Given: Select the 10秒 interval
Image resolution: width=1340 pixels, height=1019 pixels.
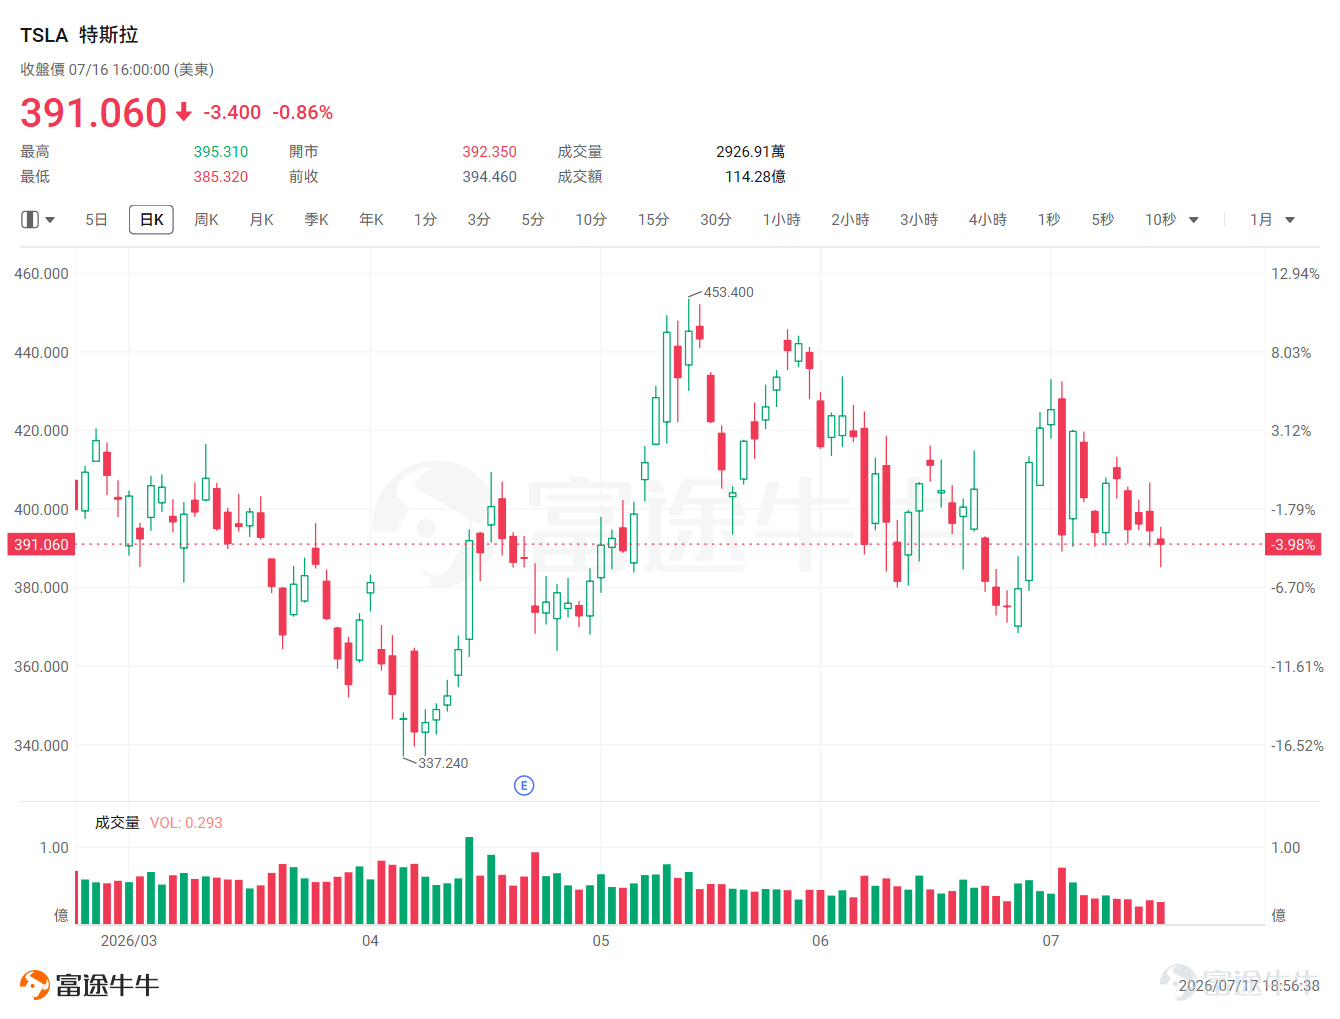Looking at the screenshot, I should click(x=1161, y=219).
